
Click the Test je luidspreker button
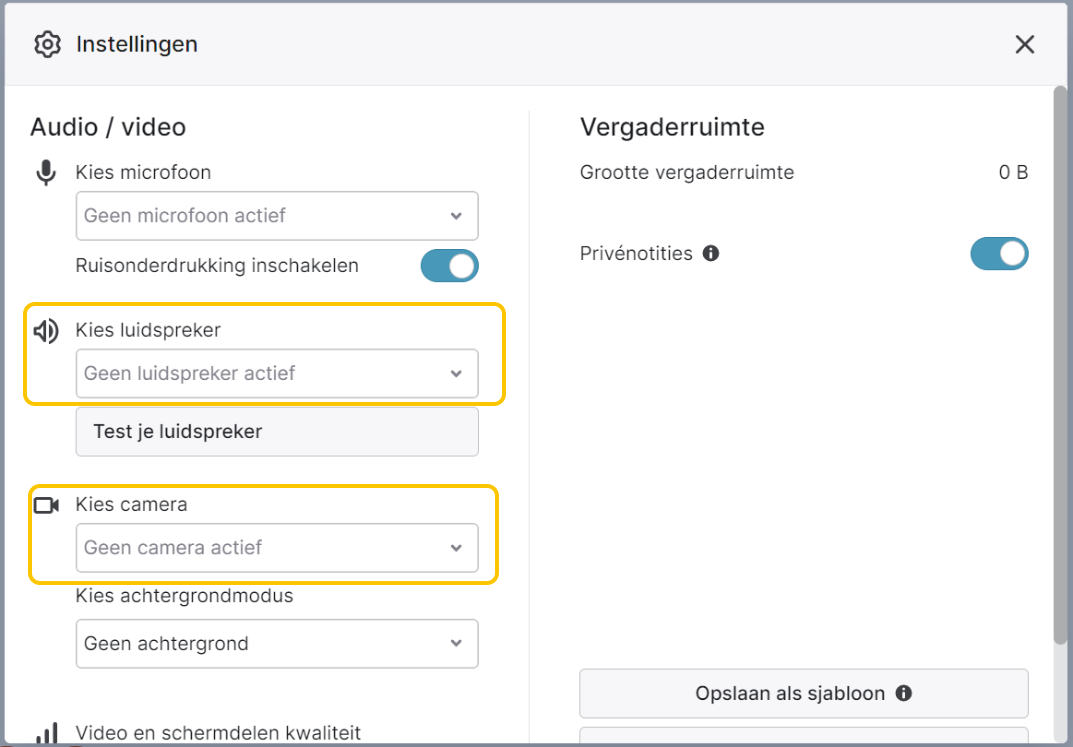click(x=277, y=432)
